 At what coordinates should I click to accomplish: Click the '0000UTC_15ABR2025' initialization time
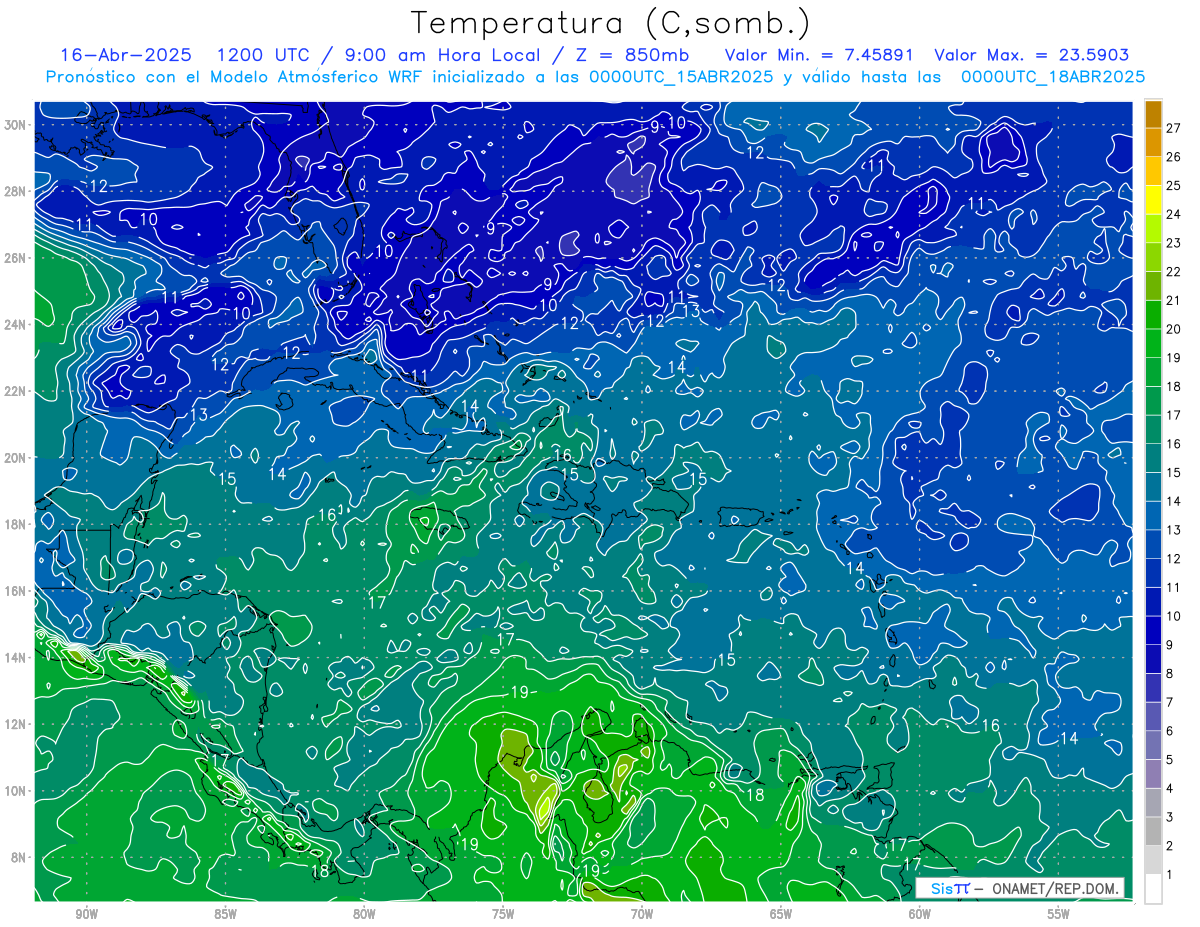point(681,77)
